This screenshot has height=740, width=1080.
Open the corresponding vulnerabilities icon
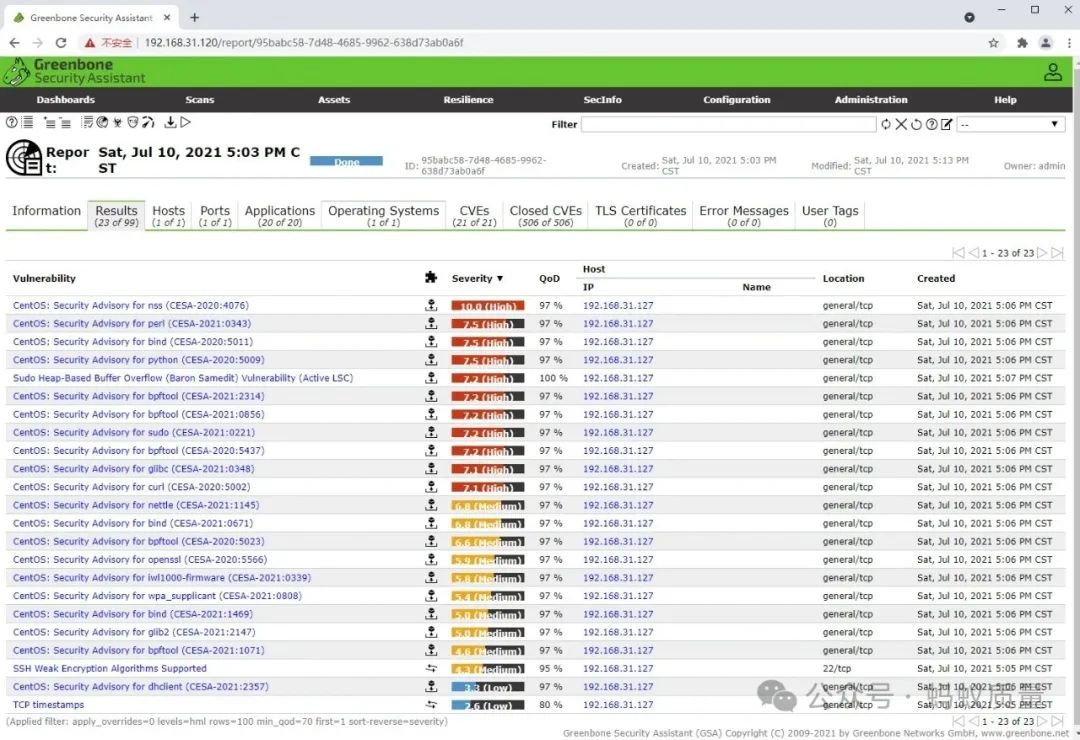[118, 122]
